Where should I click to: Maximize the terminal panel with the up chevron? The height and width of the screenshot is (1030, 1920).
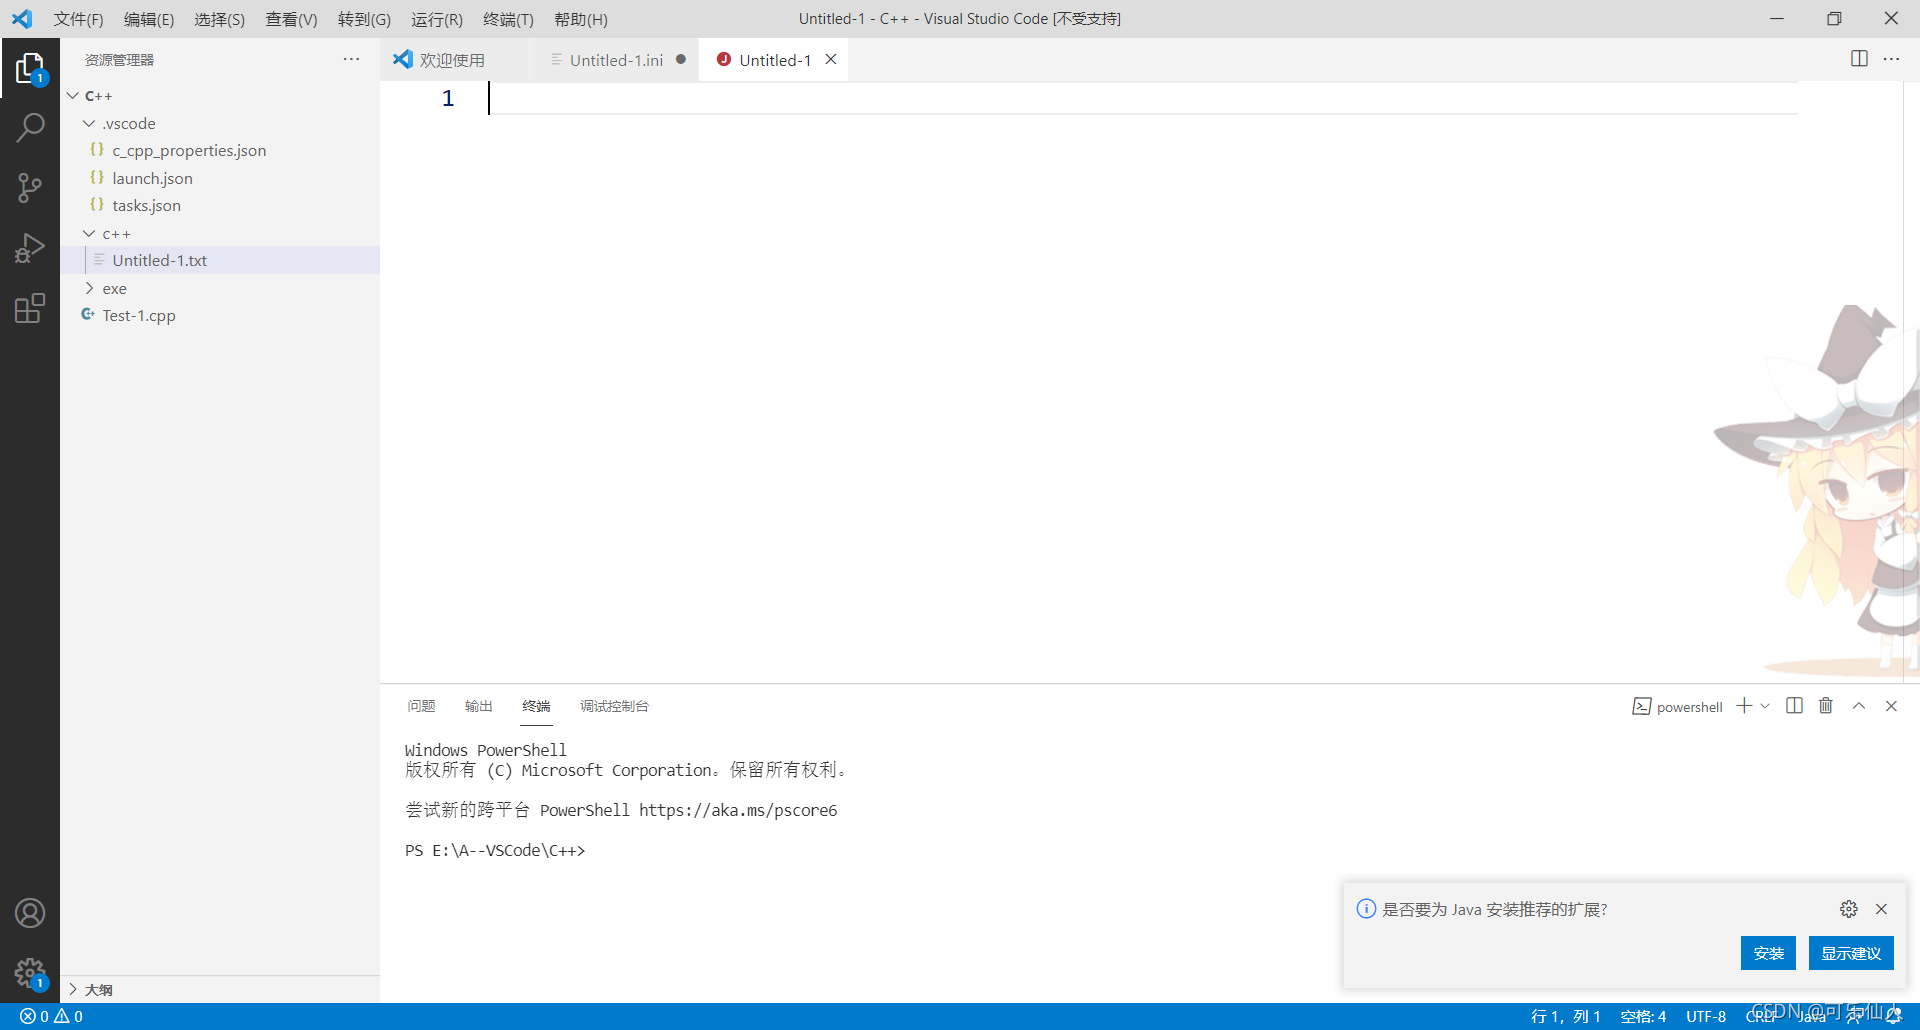click(x=1859, y=706)
